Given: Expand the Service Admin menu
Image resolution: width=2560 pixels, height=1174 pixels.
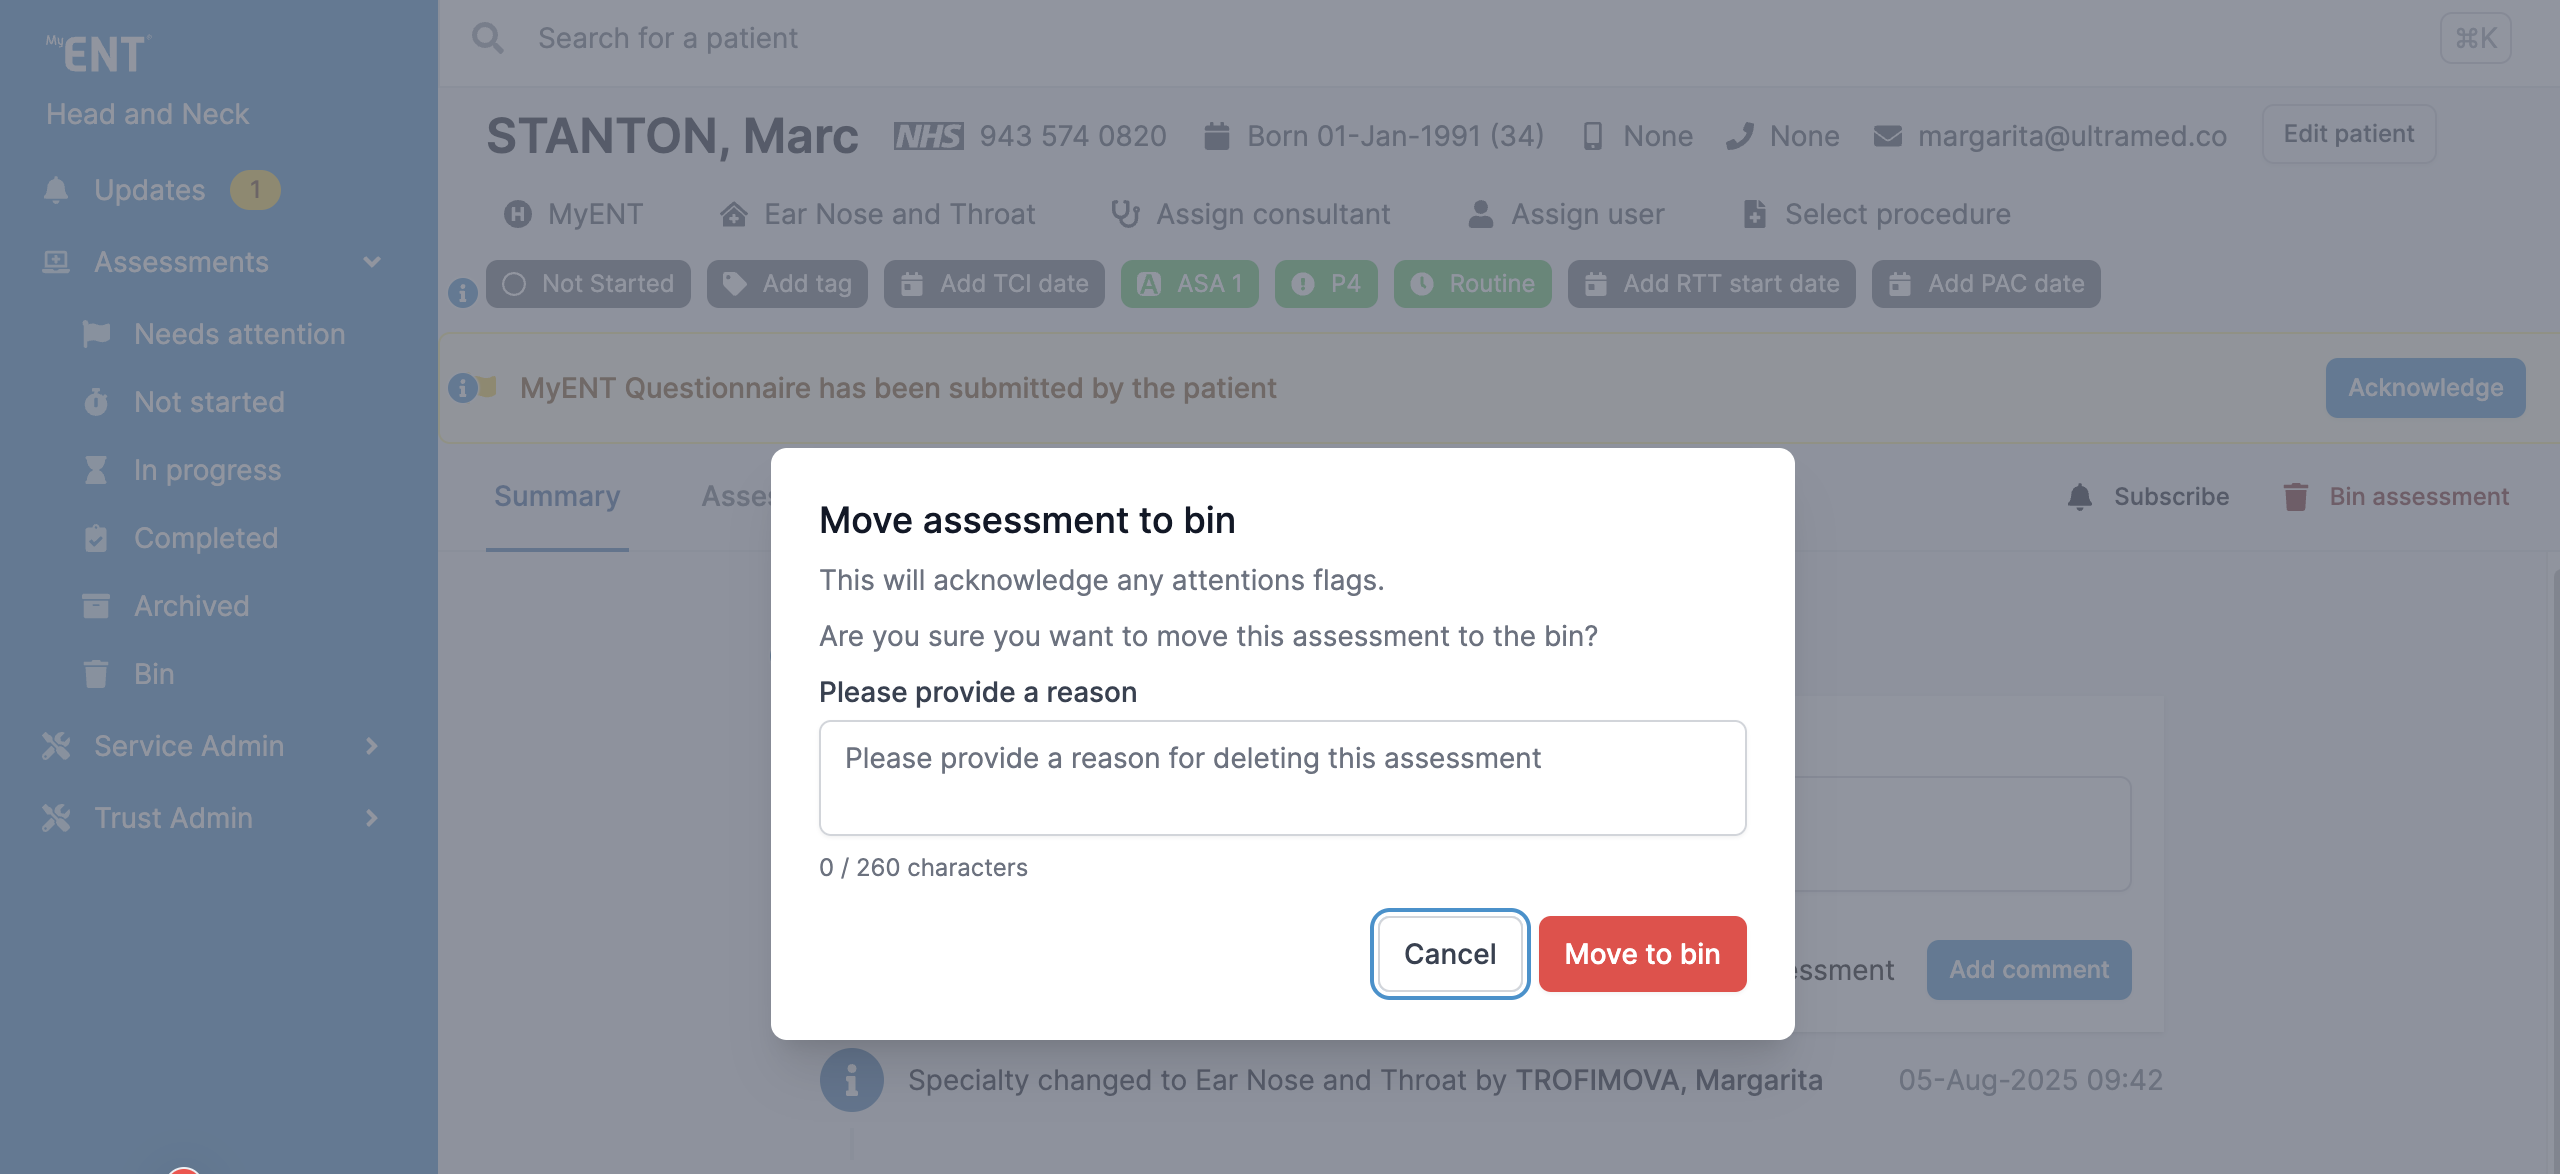Looking at the screenshot, I should click(372, 746).
